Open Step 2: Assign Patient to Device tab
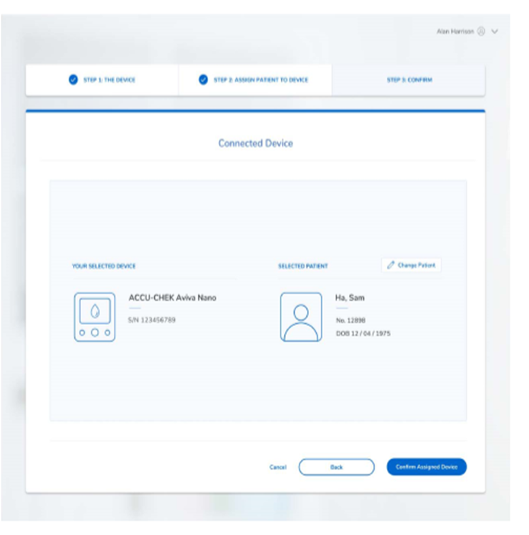This screenshot has height=535, width=529. [255, 80]
